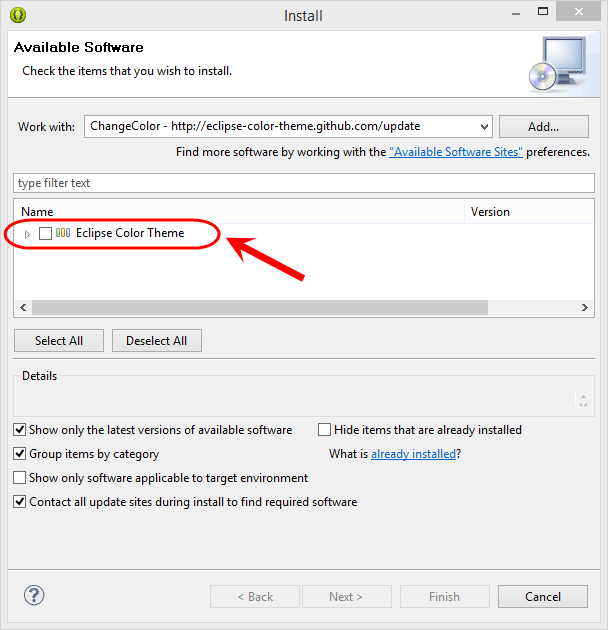Click the Add... button

click(x=544, y=127)
